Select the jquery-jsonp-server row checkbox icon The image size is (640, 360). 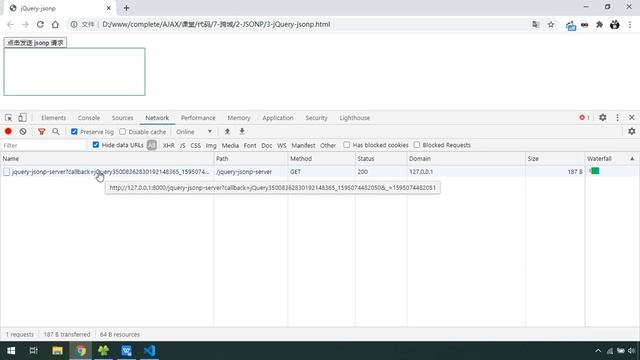tap(7, 172)
